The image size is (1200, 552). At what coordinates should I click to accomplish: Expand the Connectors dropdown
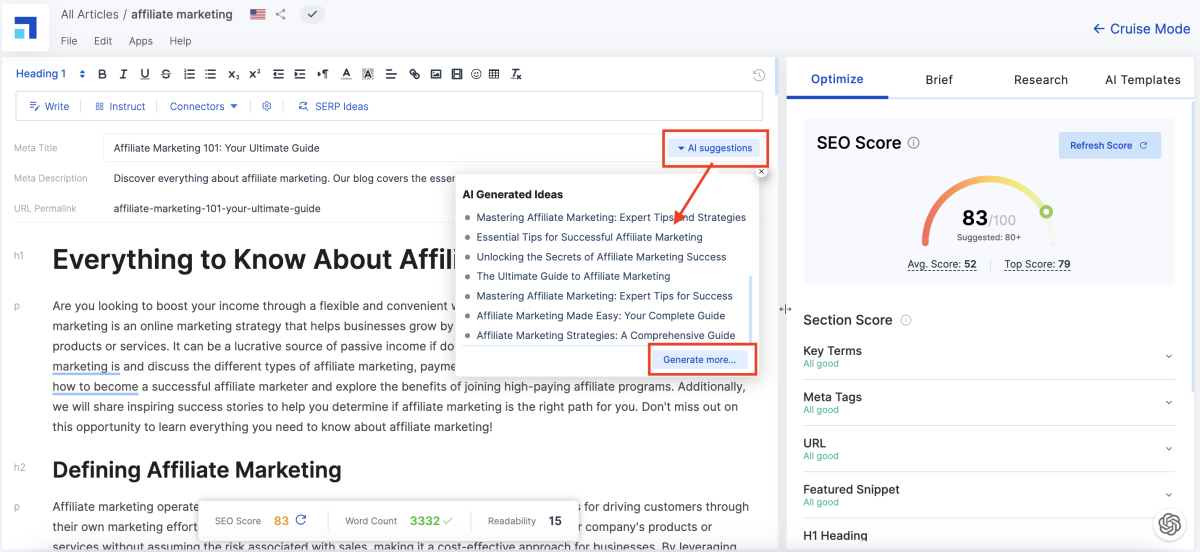pyautogui.click(x=203, y=106)
